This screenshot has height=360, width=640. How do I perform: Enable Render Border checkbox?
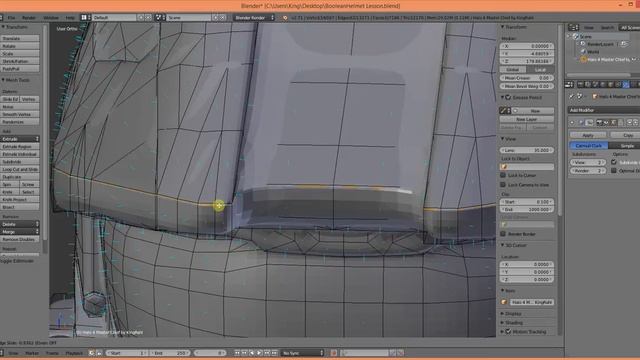503,234
